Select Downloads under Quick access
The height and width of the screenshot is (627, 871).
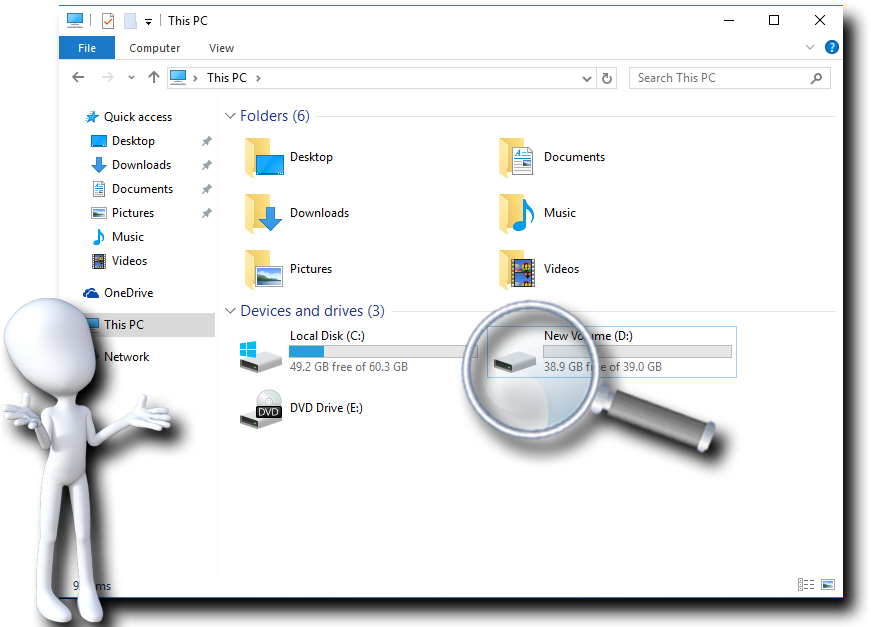pos(140,165)
